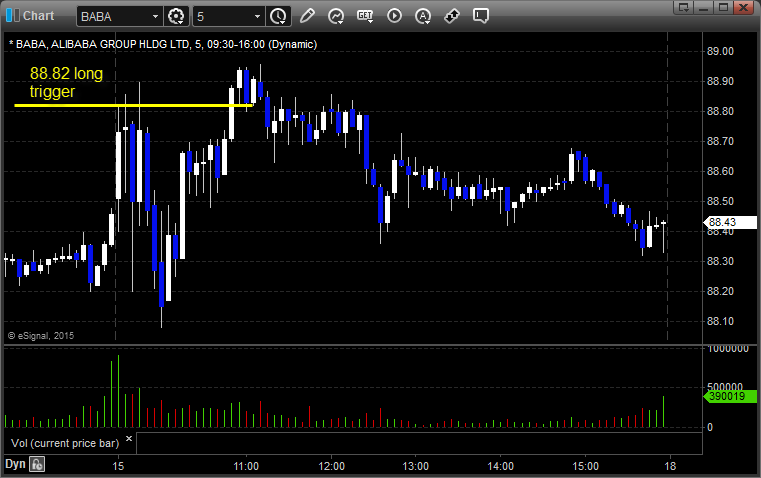Click the trade arrows icon
Screen dimensions: 761x478
tap(452, 16)
